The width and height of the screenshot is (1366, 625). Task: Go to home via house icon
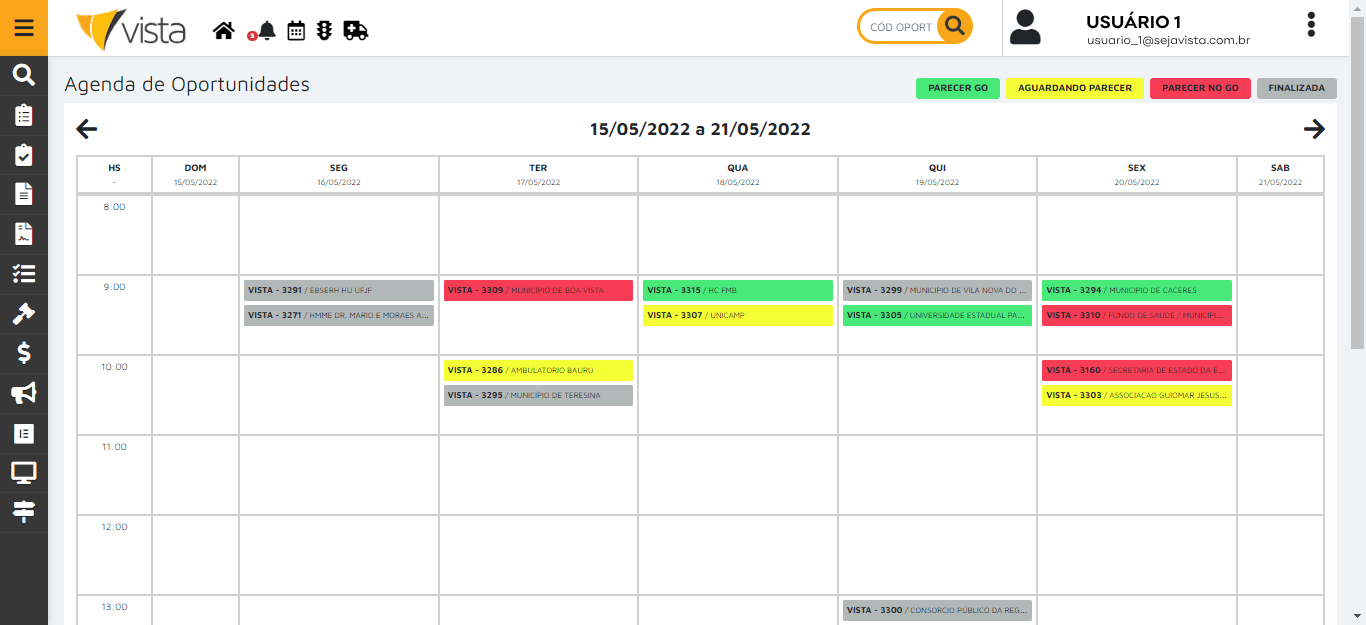(224, 31)
